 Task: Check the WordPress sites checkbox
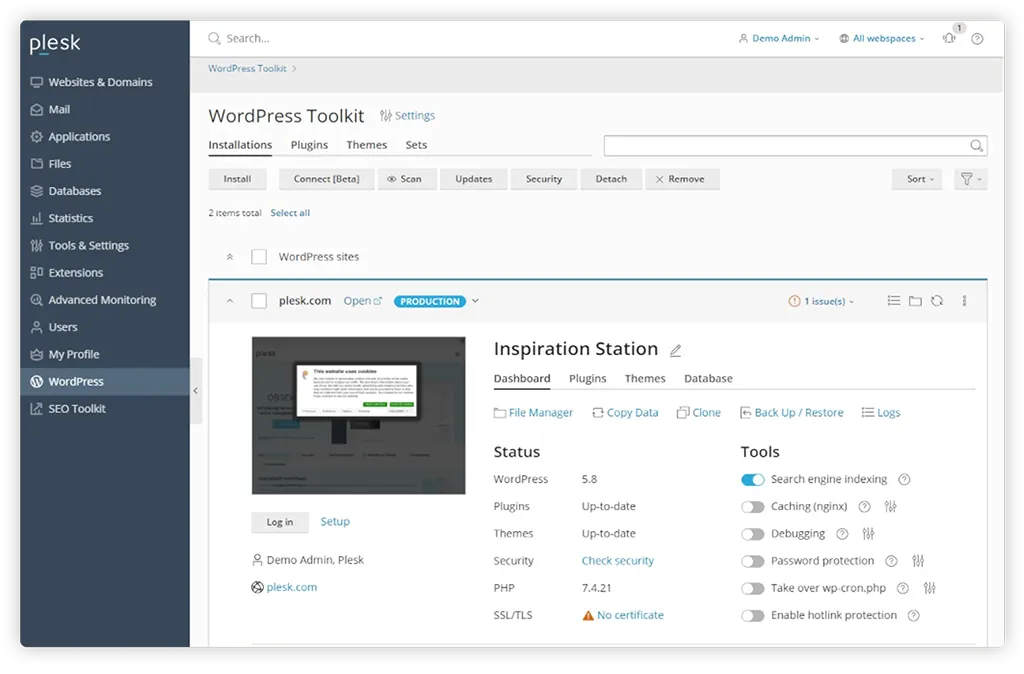tap(258, 256)
